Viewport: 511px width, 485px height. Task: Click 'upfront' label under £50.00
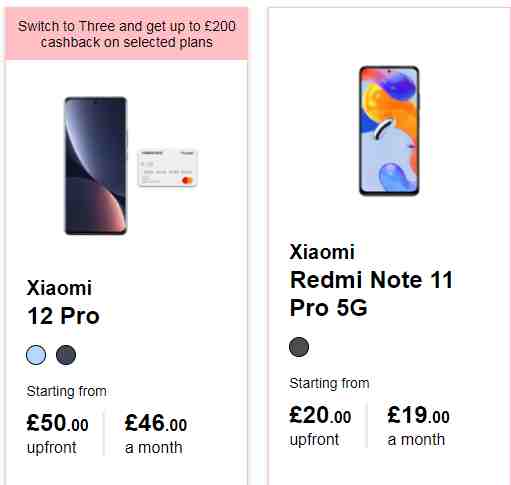52,448
